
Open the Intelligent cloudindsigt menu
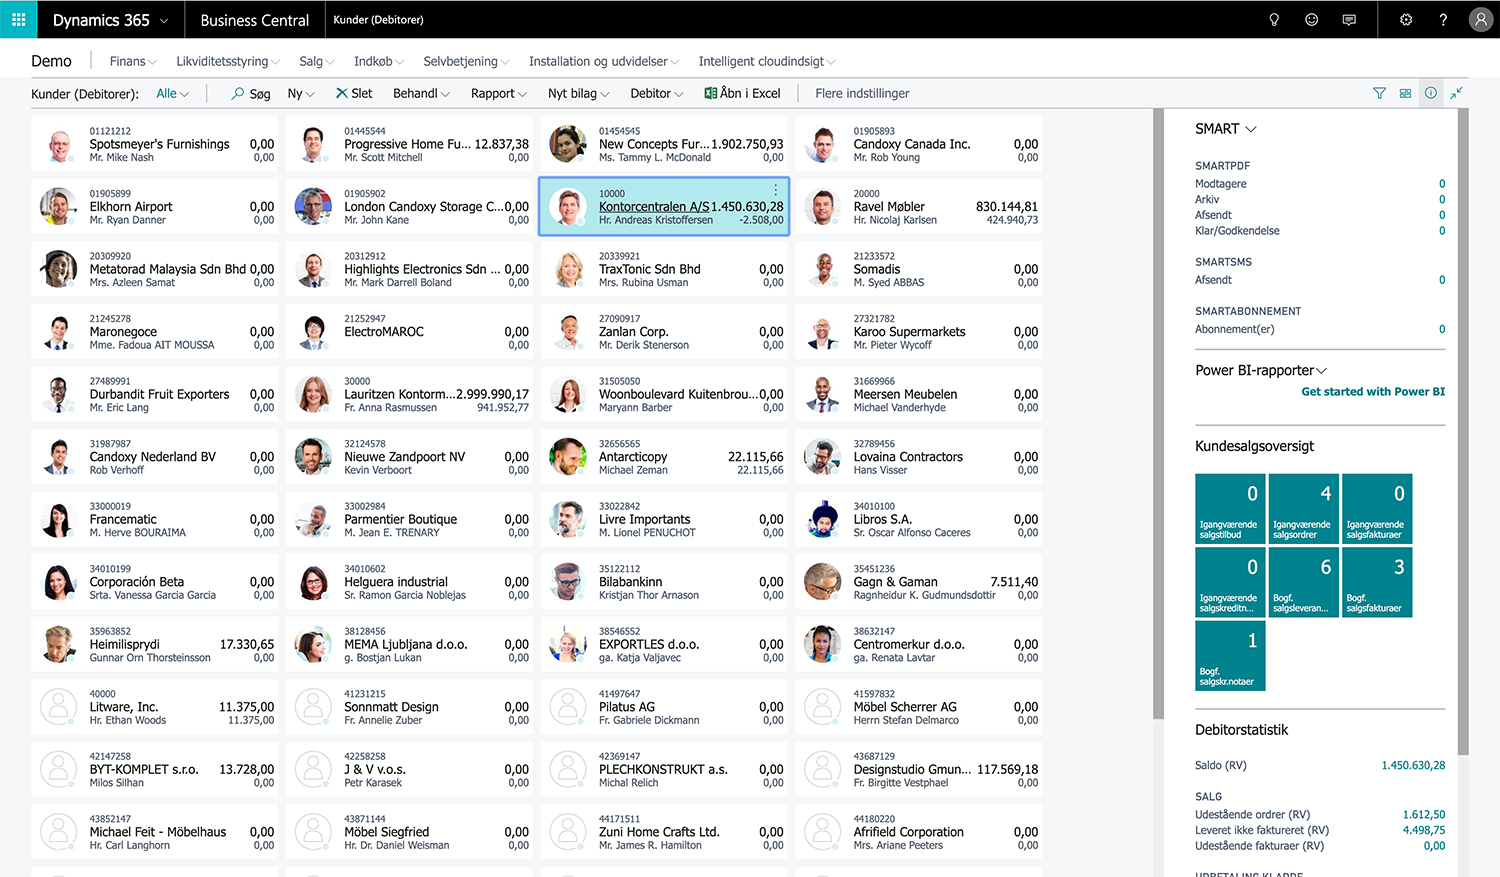[x=767, y=61]
